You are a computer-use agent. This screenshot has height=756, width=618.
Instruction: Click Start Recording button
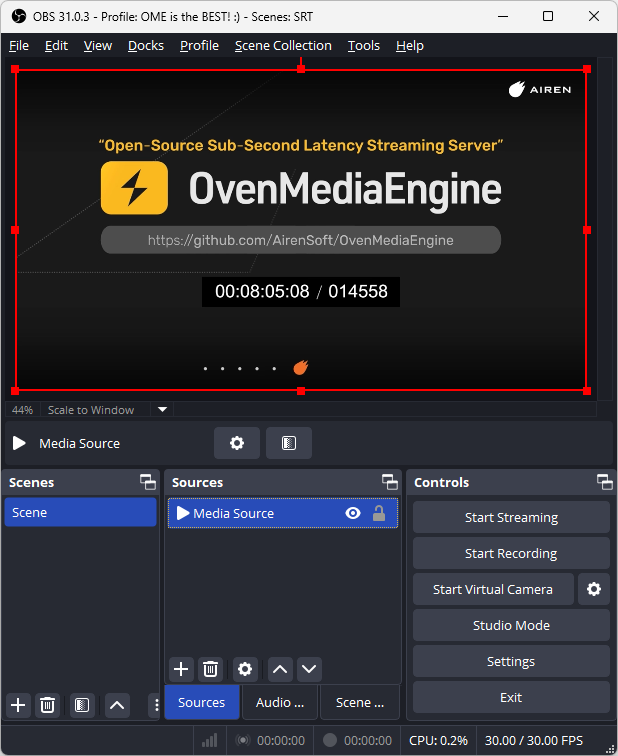tap(511, 553)
